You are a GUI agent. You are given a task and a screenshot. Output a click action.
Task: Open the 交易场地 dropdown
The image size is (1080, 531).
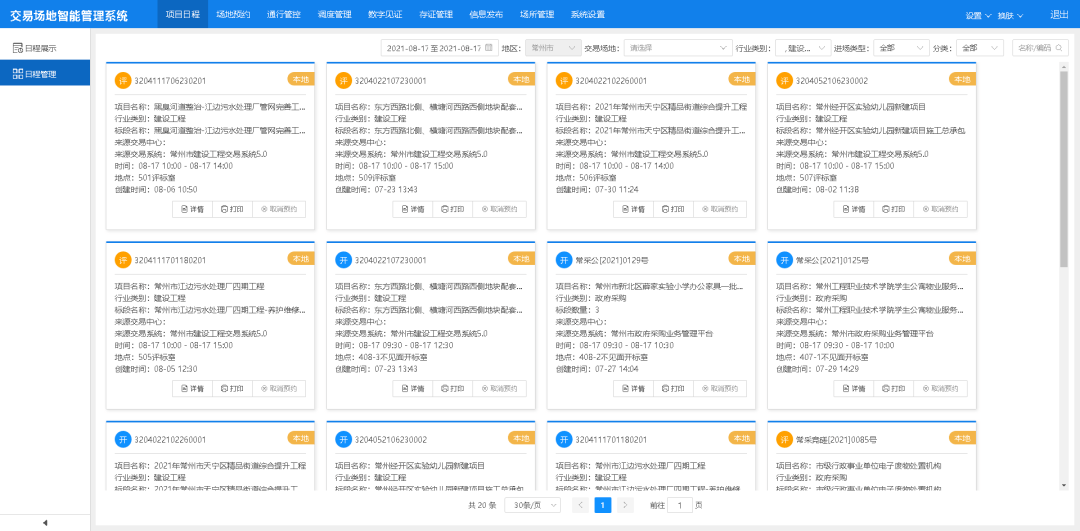point(678,48)
